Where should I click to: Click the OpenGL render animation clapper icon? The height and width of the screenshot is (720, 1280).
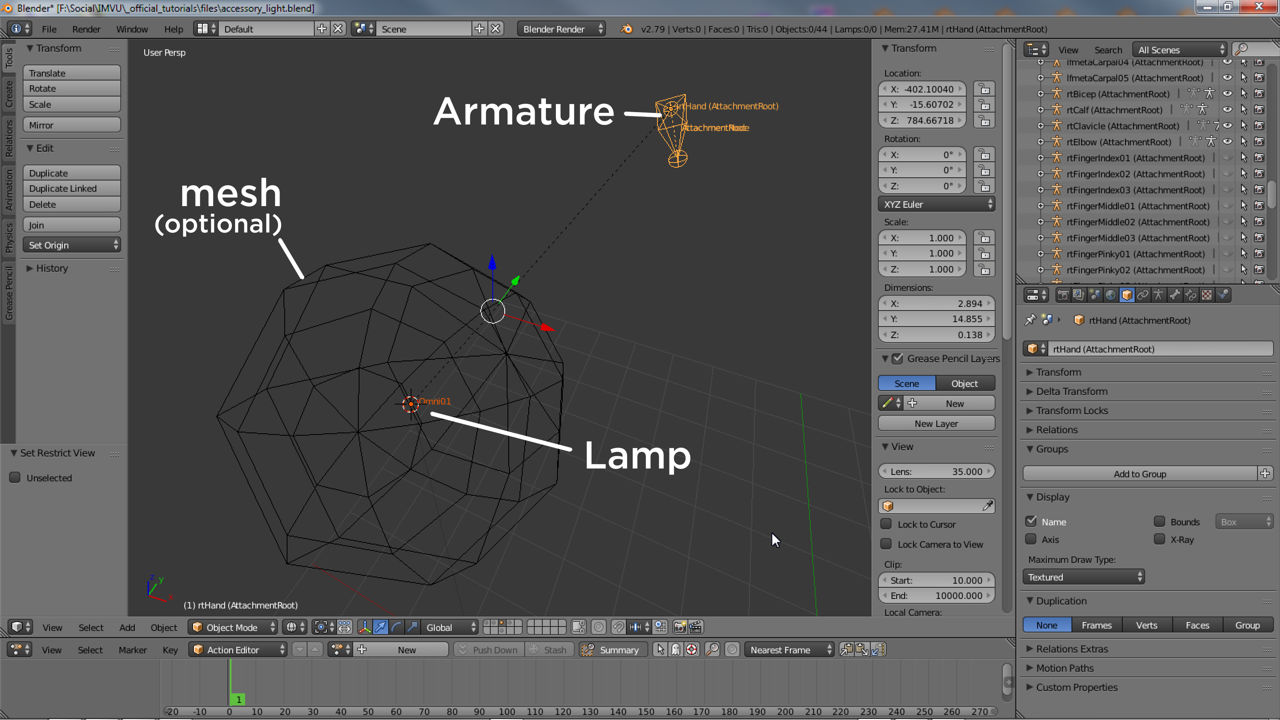tap(696, 627)
